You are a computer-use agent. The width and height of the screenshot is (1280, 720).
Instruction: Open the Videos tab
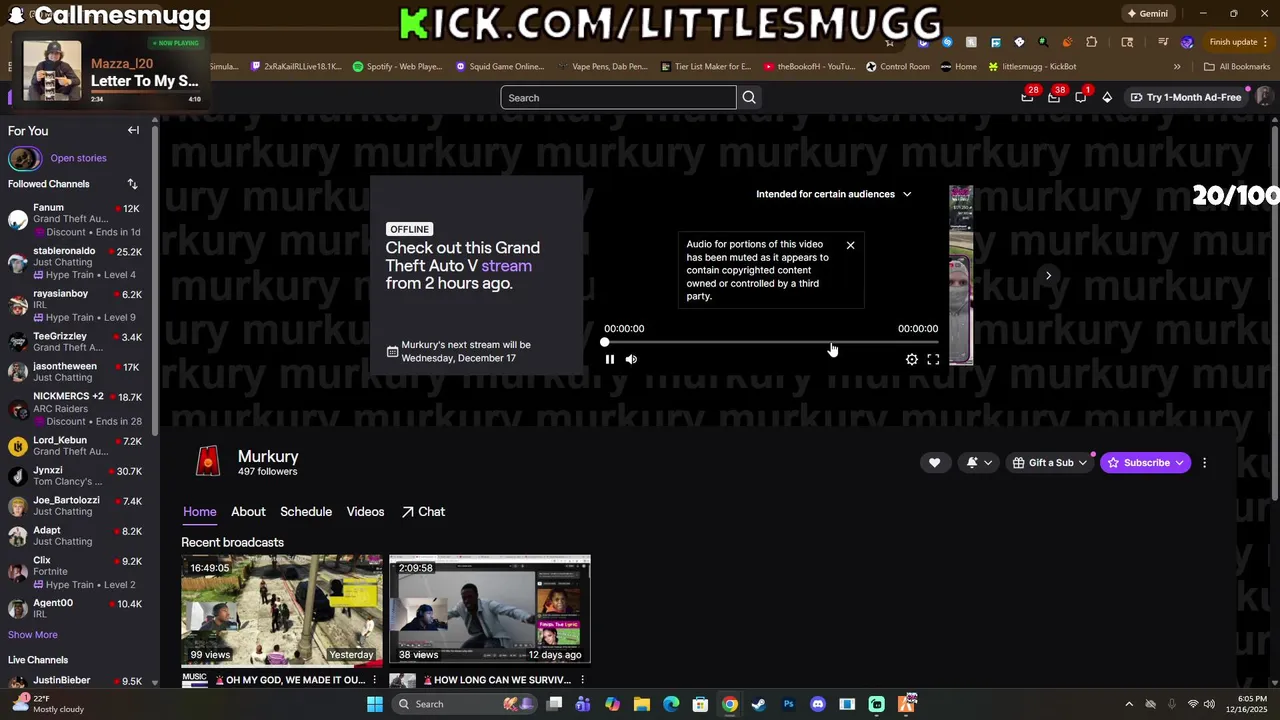click(365, 512)
